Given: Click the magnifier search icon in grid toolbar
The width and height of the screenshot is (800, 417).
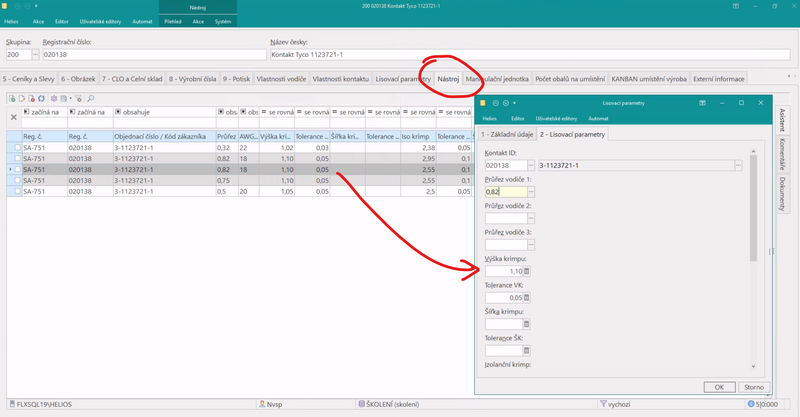Looking at the screenshot, I should [90, 99].
